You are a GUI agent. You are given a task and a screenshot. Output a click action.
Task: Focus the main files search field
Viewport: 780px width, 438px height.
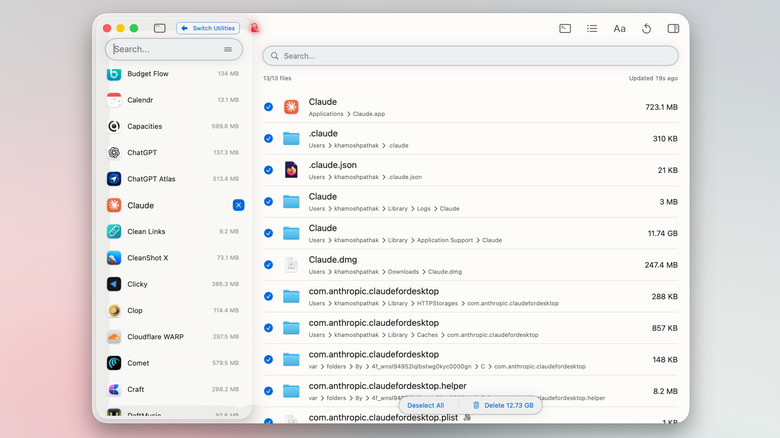coord(470,56)
